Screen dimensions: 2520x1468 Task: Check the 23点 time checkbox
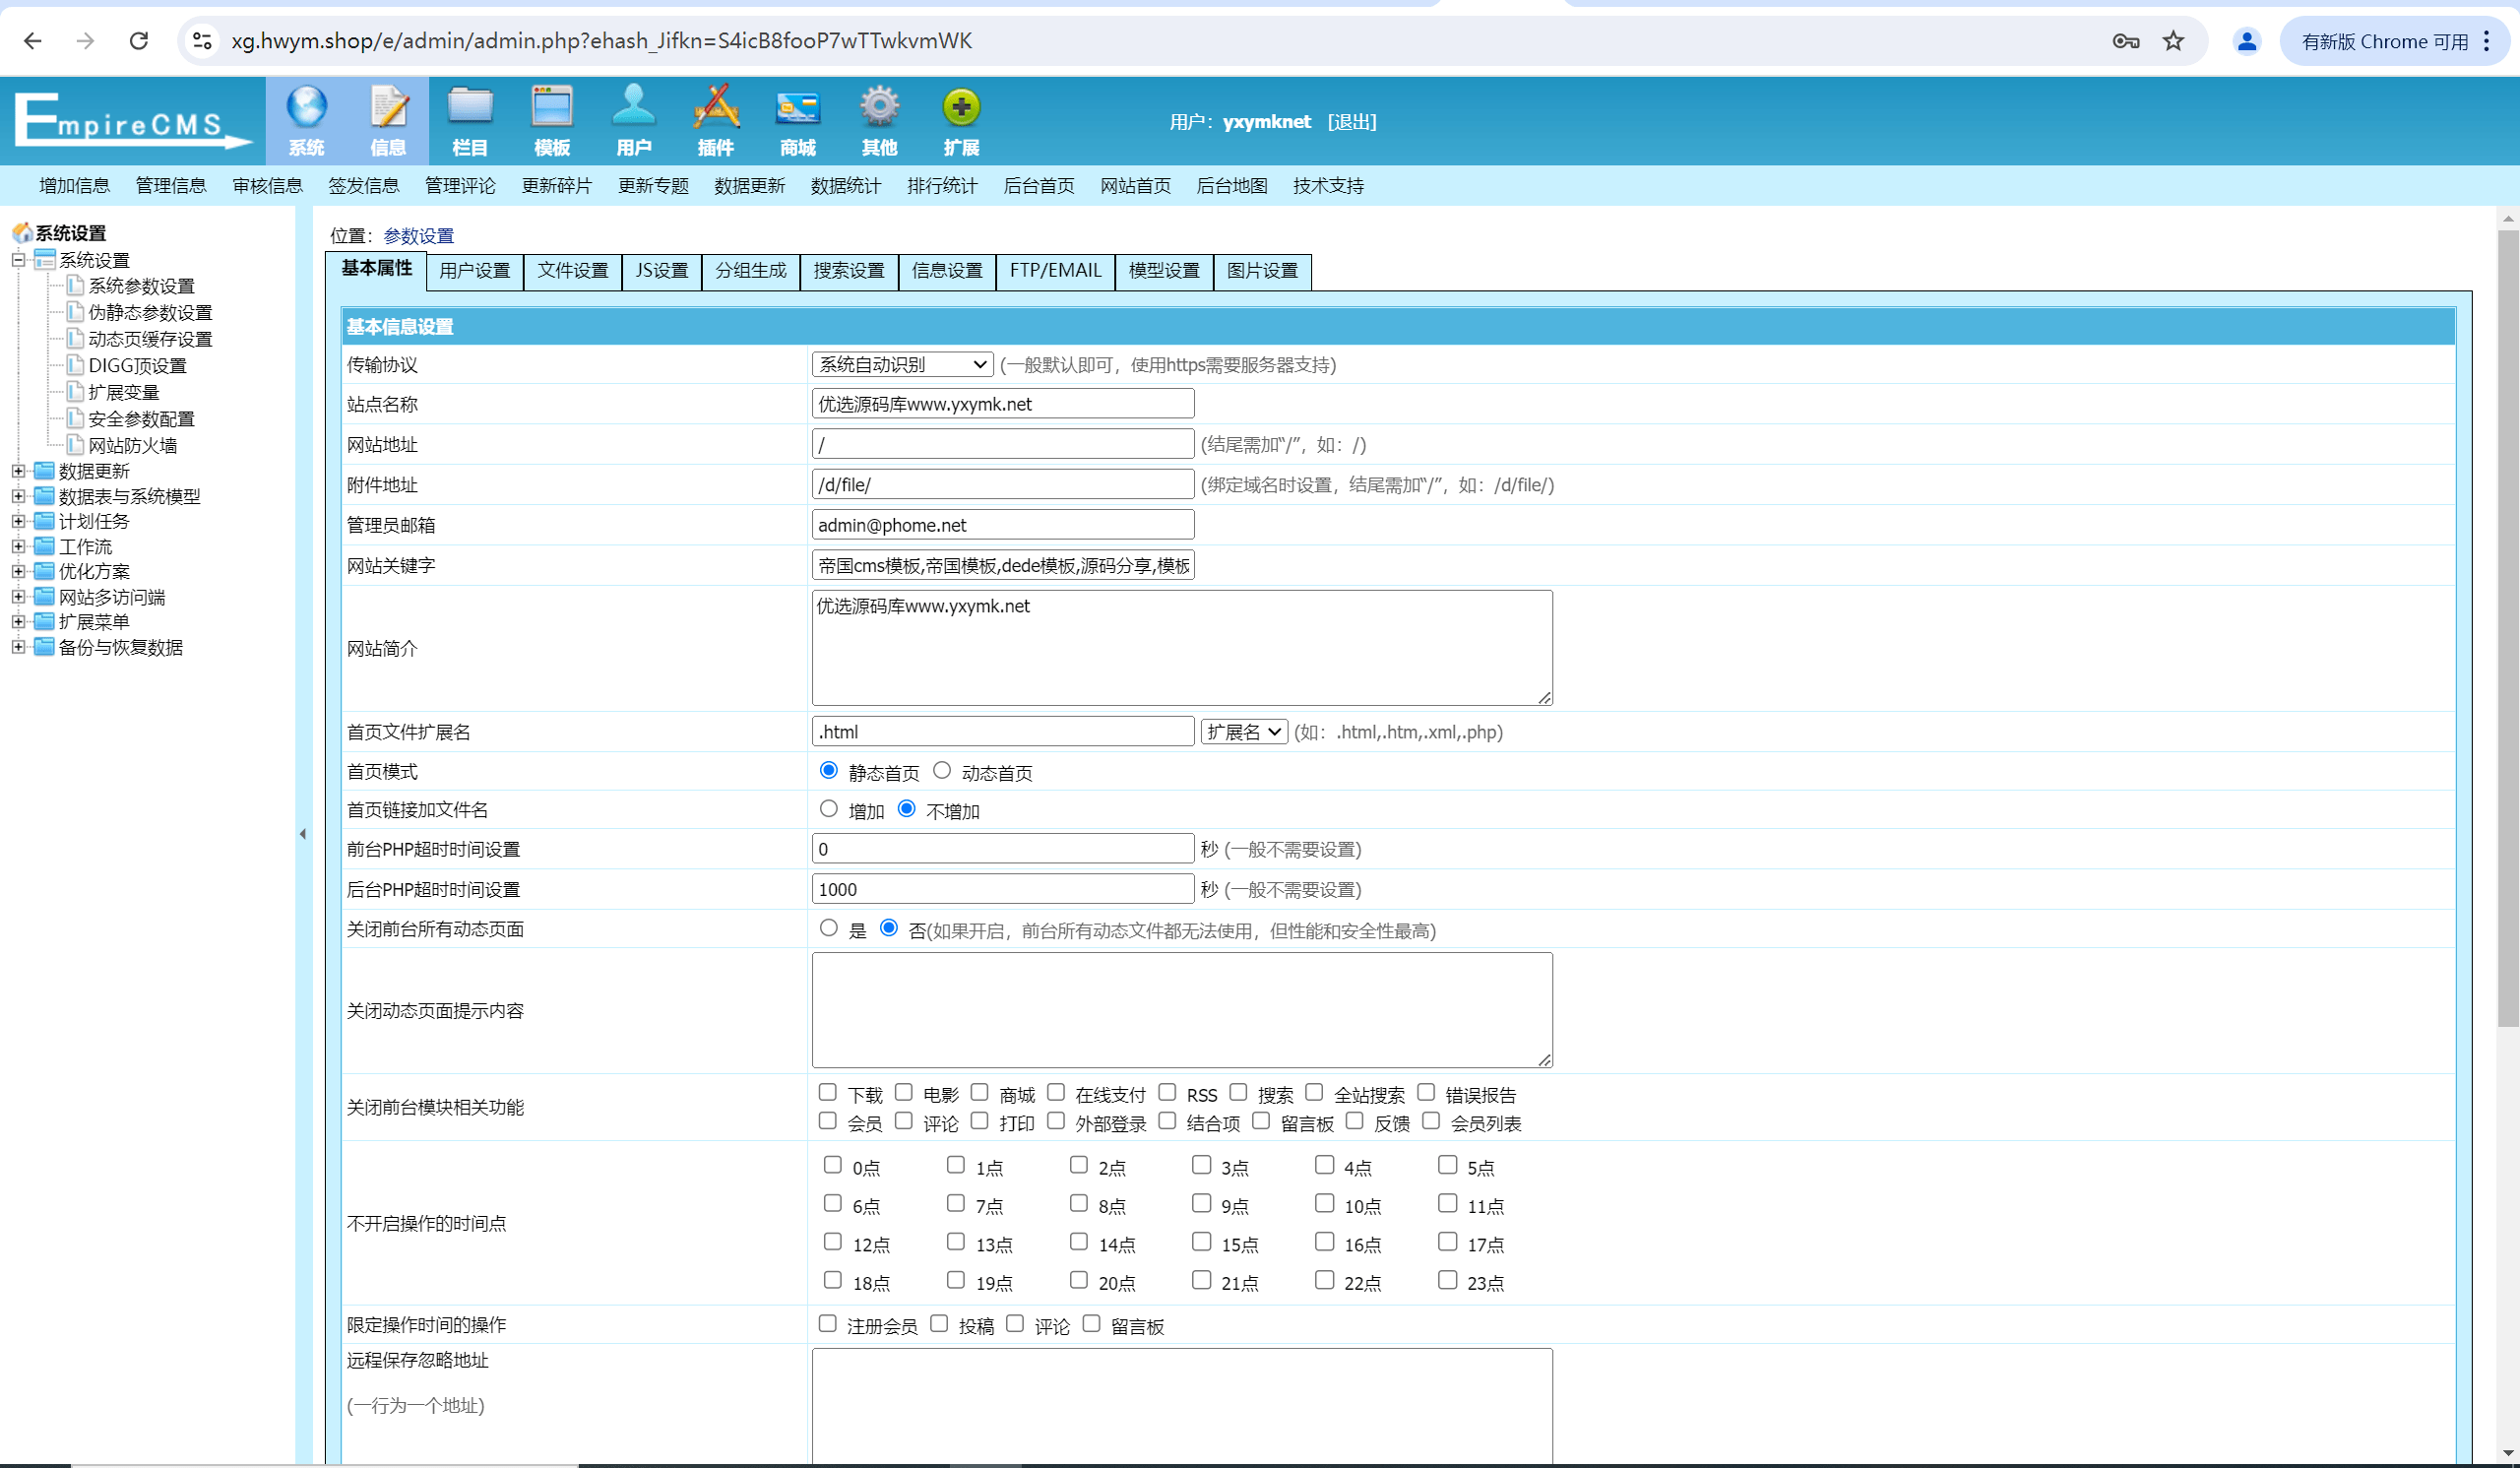[x=1447, y=1280]
